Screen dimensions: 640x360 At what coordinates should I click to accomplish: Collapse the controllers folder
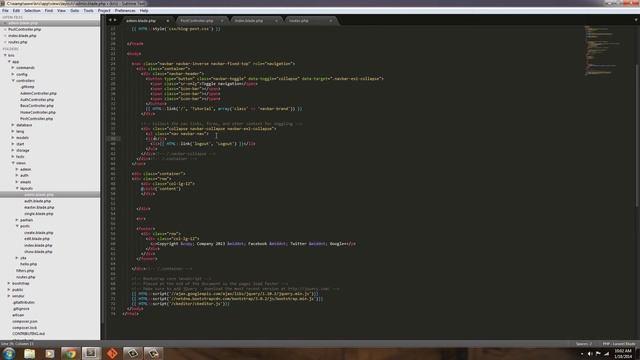[x=13, y=80]
